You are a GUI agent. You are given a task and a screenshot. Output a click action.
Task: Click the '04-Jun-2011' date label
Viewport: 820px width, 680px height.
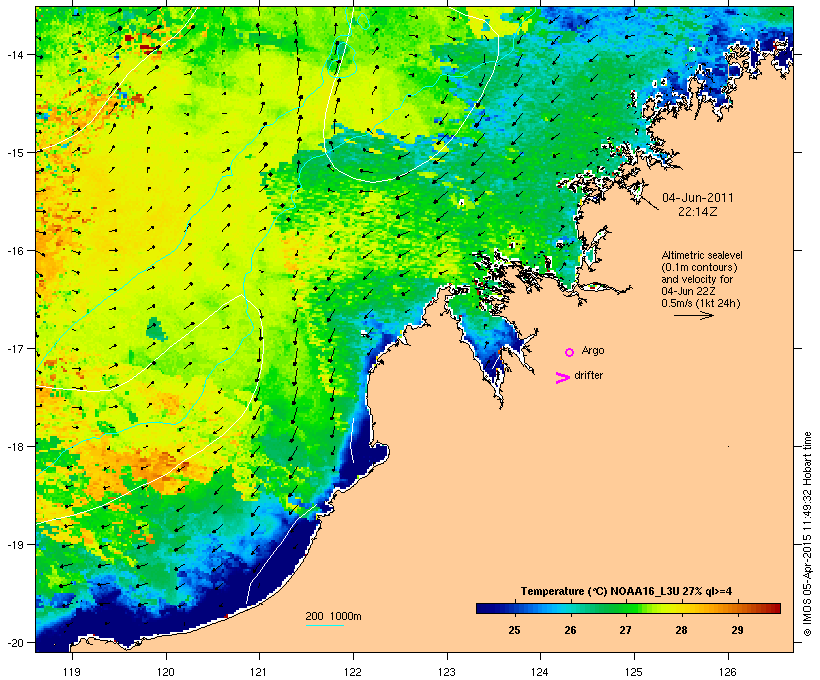(698, 198)
